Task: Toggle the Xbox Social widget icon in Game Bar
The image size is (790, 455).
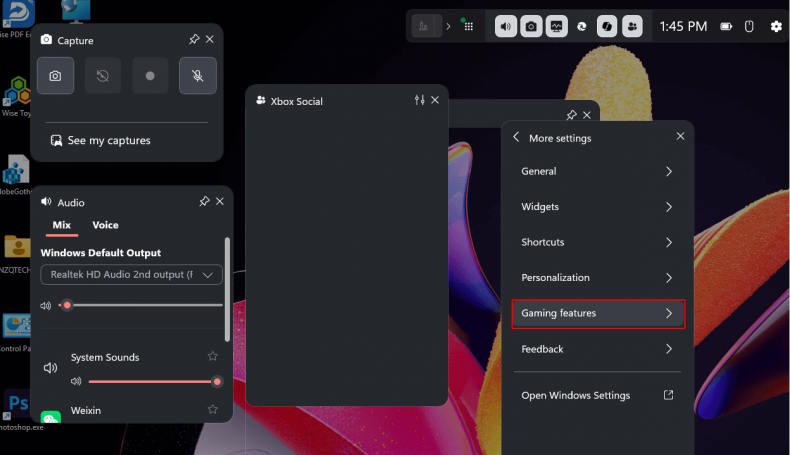Action: 632,26
